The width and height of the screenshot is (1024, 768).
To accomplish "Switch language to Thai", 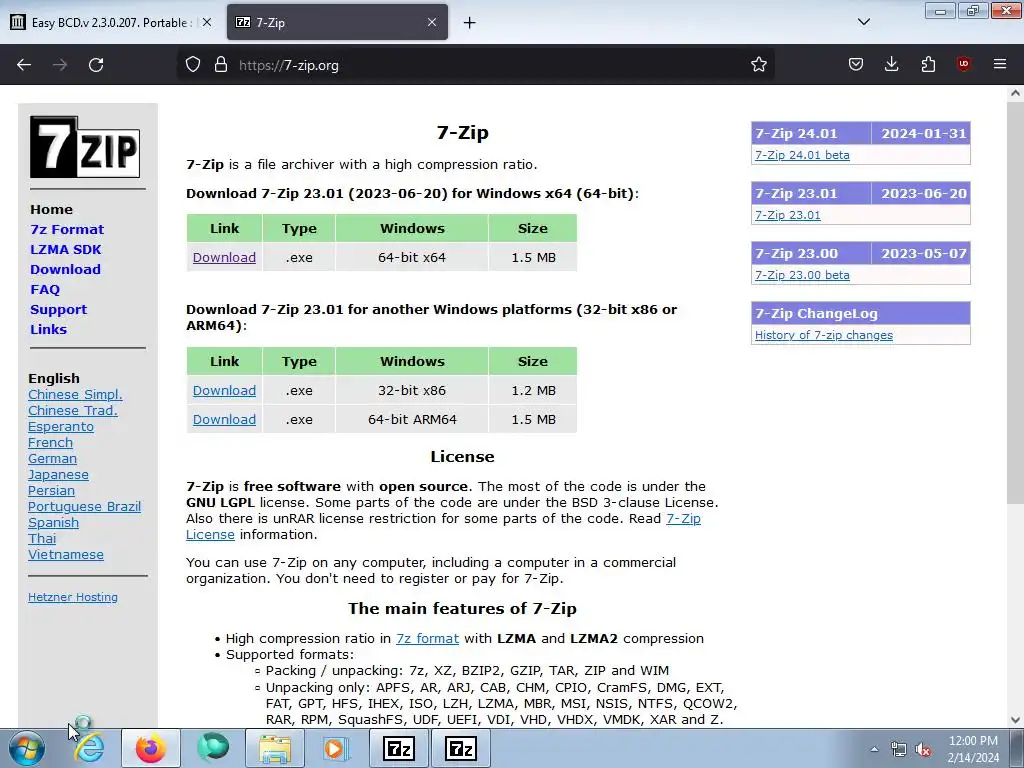I will [42, 539].
